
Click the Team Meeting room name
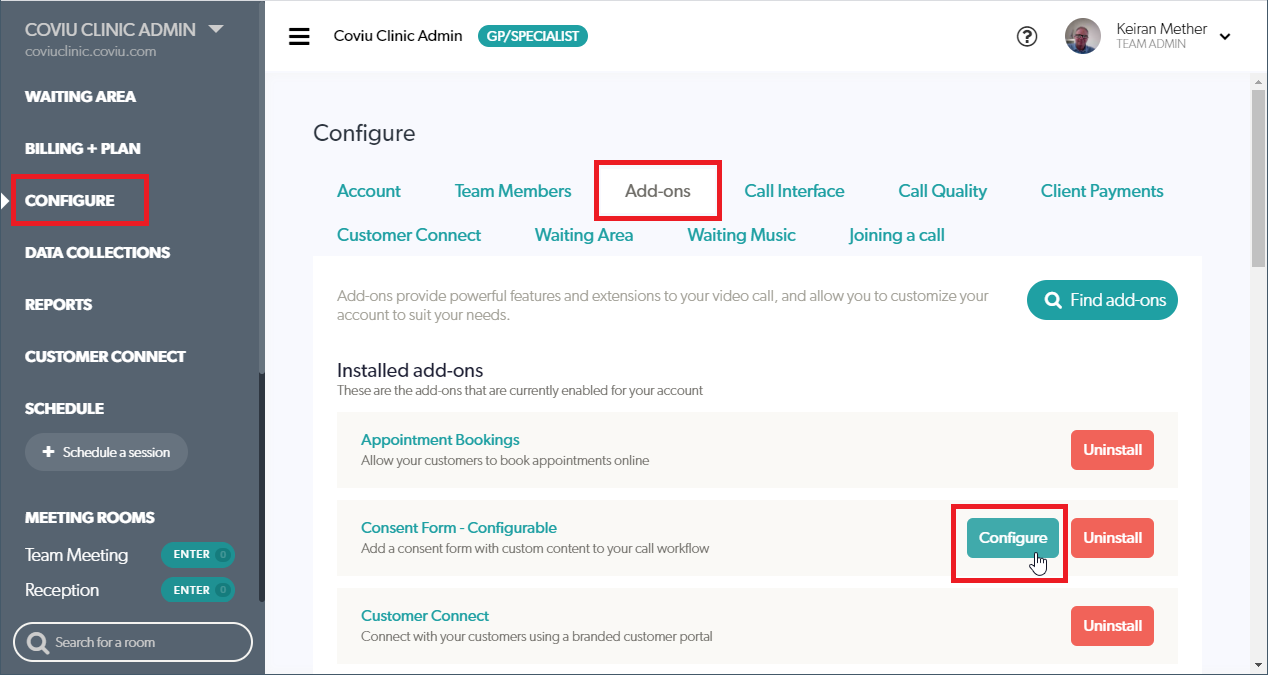[77, 555]
